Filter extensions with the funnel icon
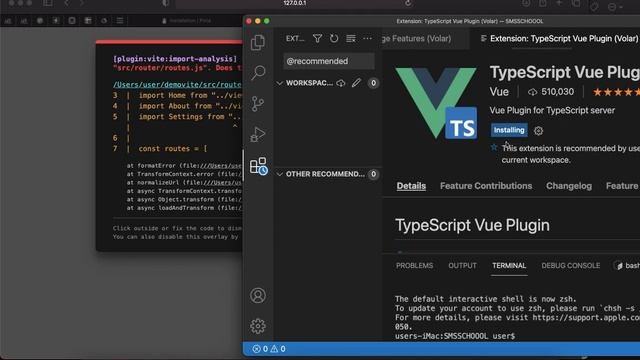The height and width of the screenshot is (360, 640). [317, 38]
